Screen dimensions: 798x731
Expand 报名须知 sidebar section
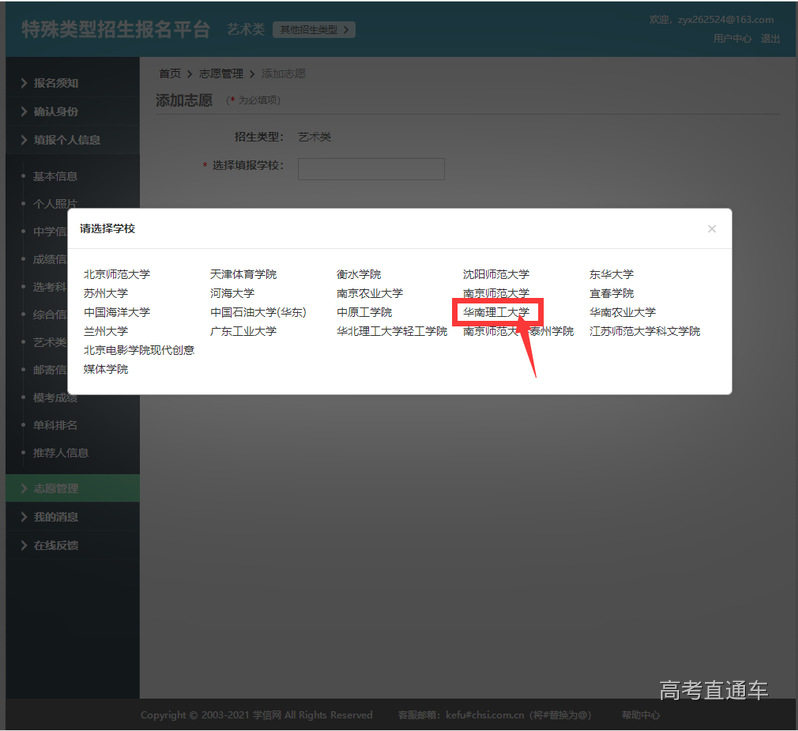pos(56,83)
